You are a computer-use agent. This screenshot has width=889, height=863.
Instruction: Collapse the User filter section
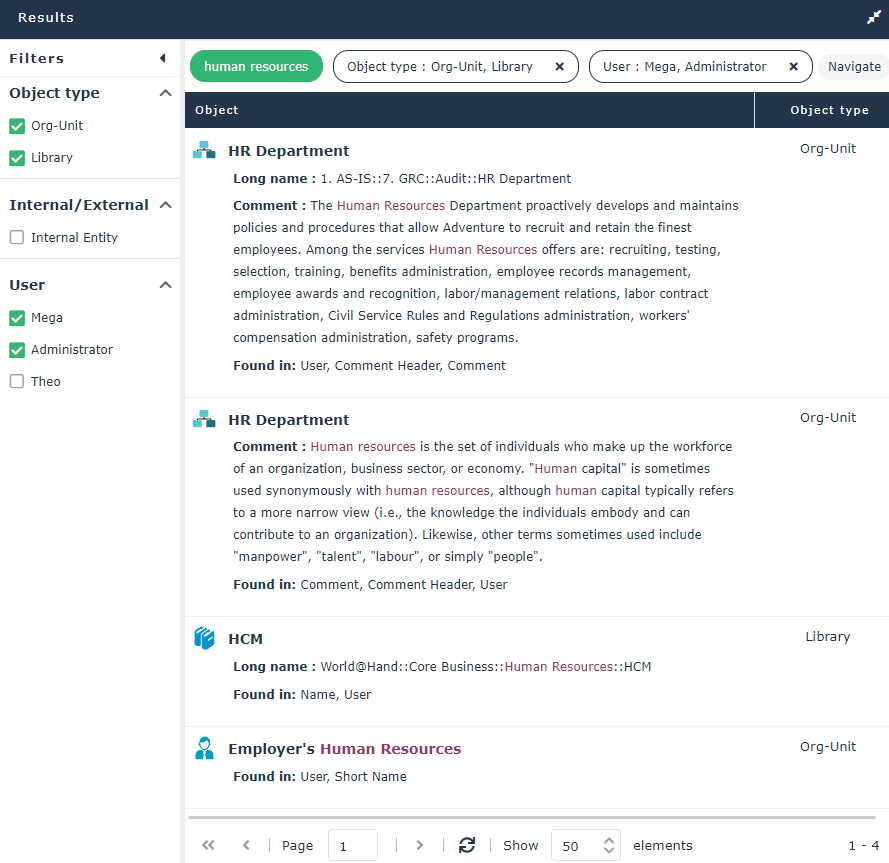165,285
